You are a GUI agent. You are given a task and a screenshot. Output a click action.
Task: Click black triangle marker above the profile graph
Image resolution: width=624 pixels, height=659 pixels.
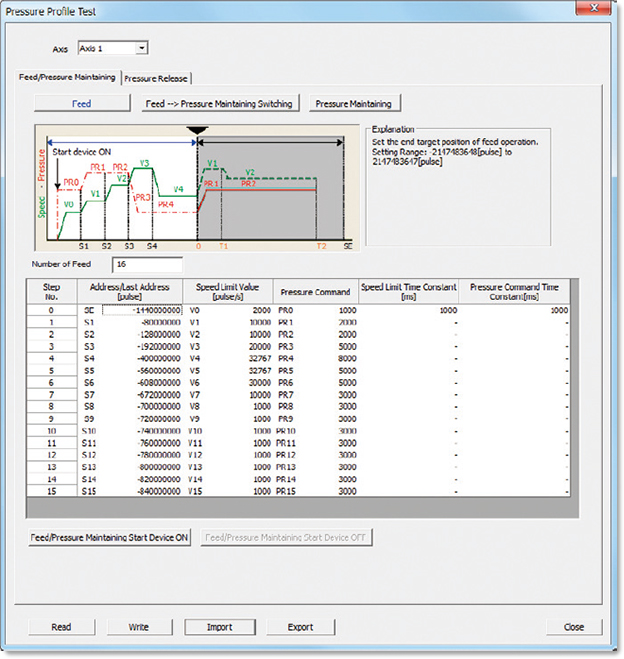tap(197, 130)
